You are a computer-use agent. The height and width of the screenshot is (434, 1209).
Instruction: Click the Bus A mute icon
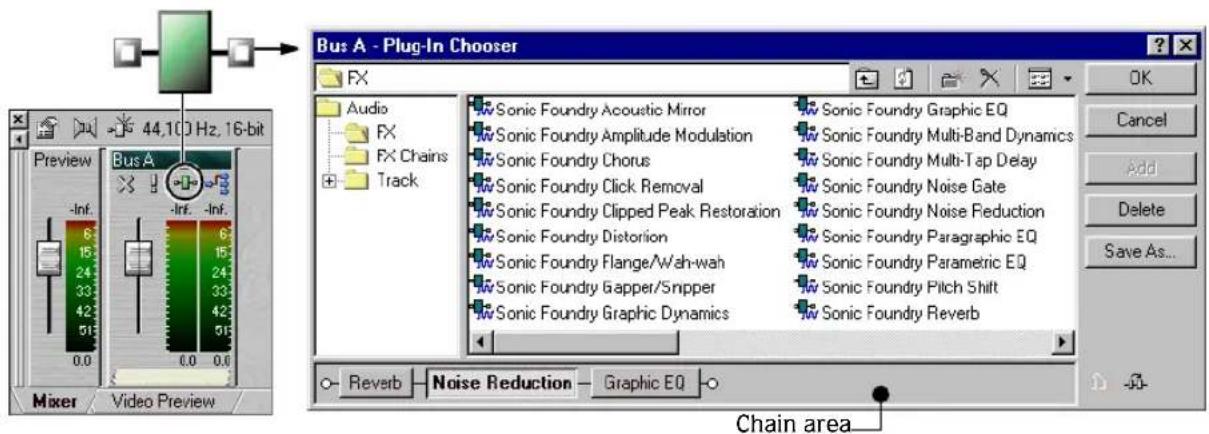129,183
